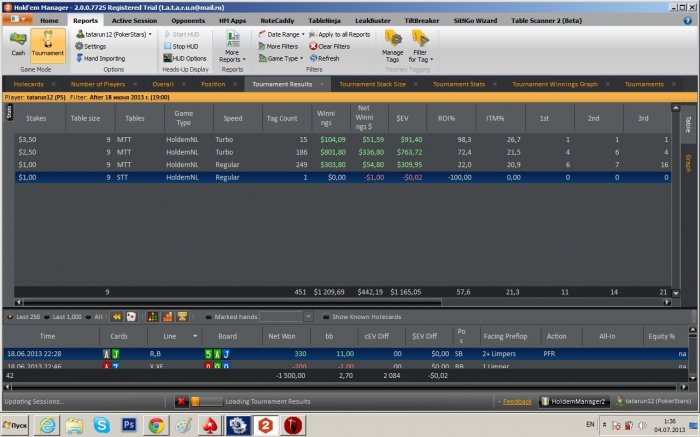Select the $2,50 MTT Turbo row

pos(343,152)
